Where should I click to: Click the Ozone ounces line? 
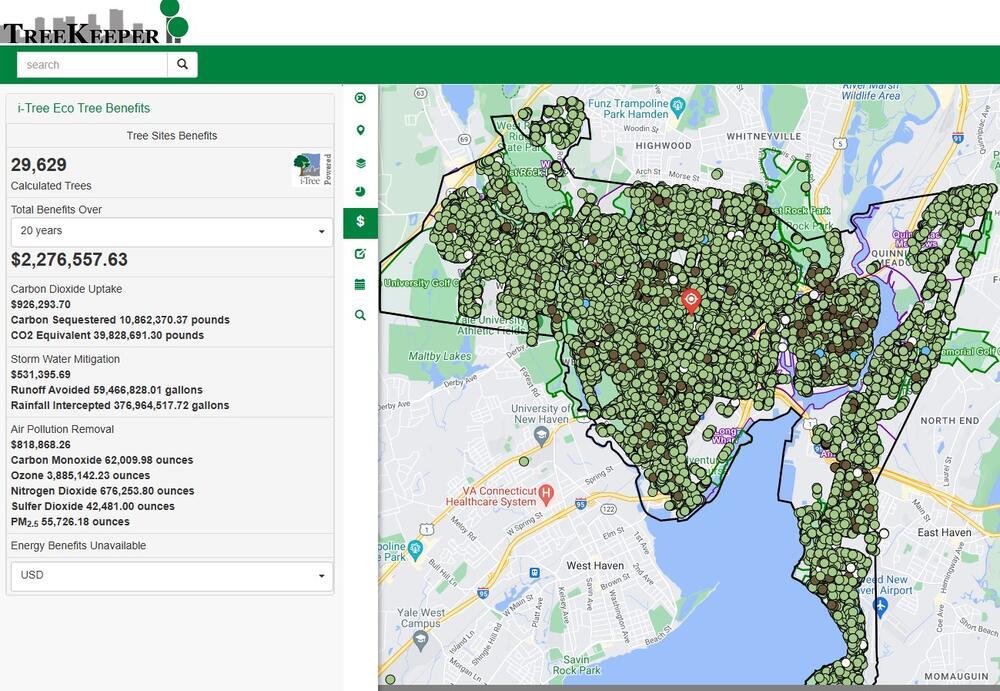[x=80, y=475]
